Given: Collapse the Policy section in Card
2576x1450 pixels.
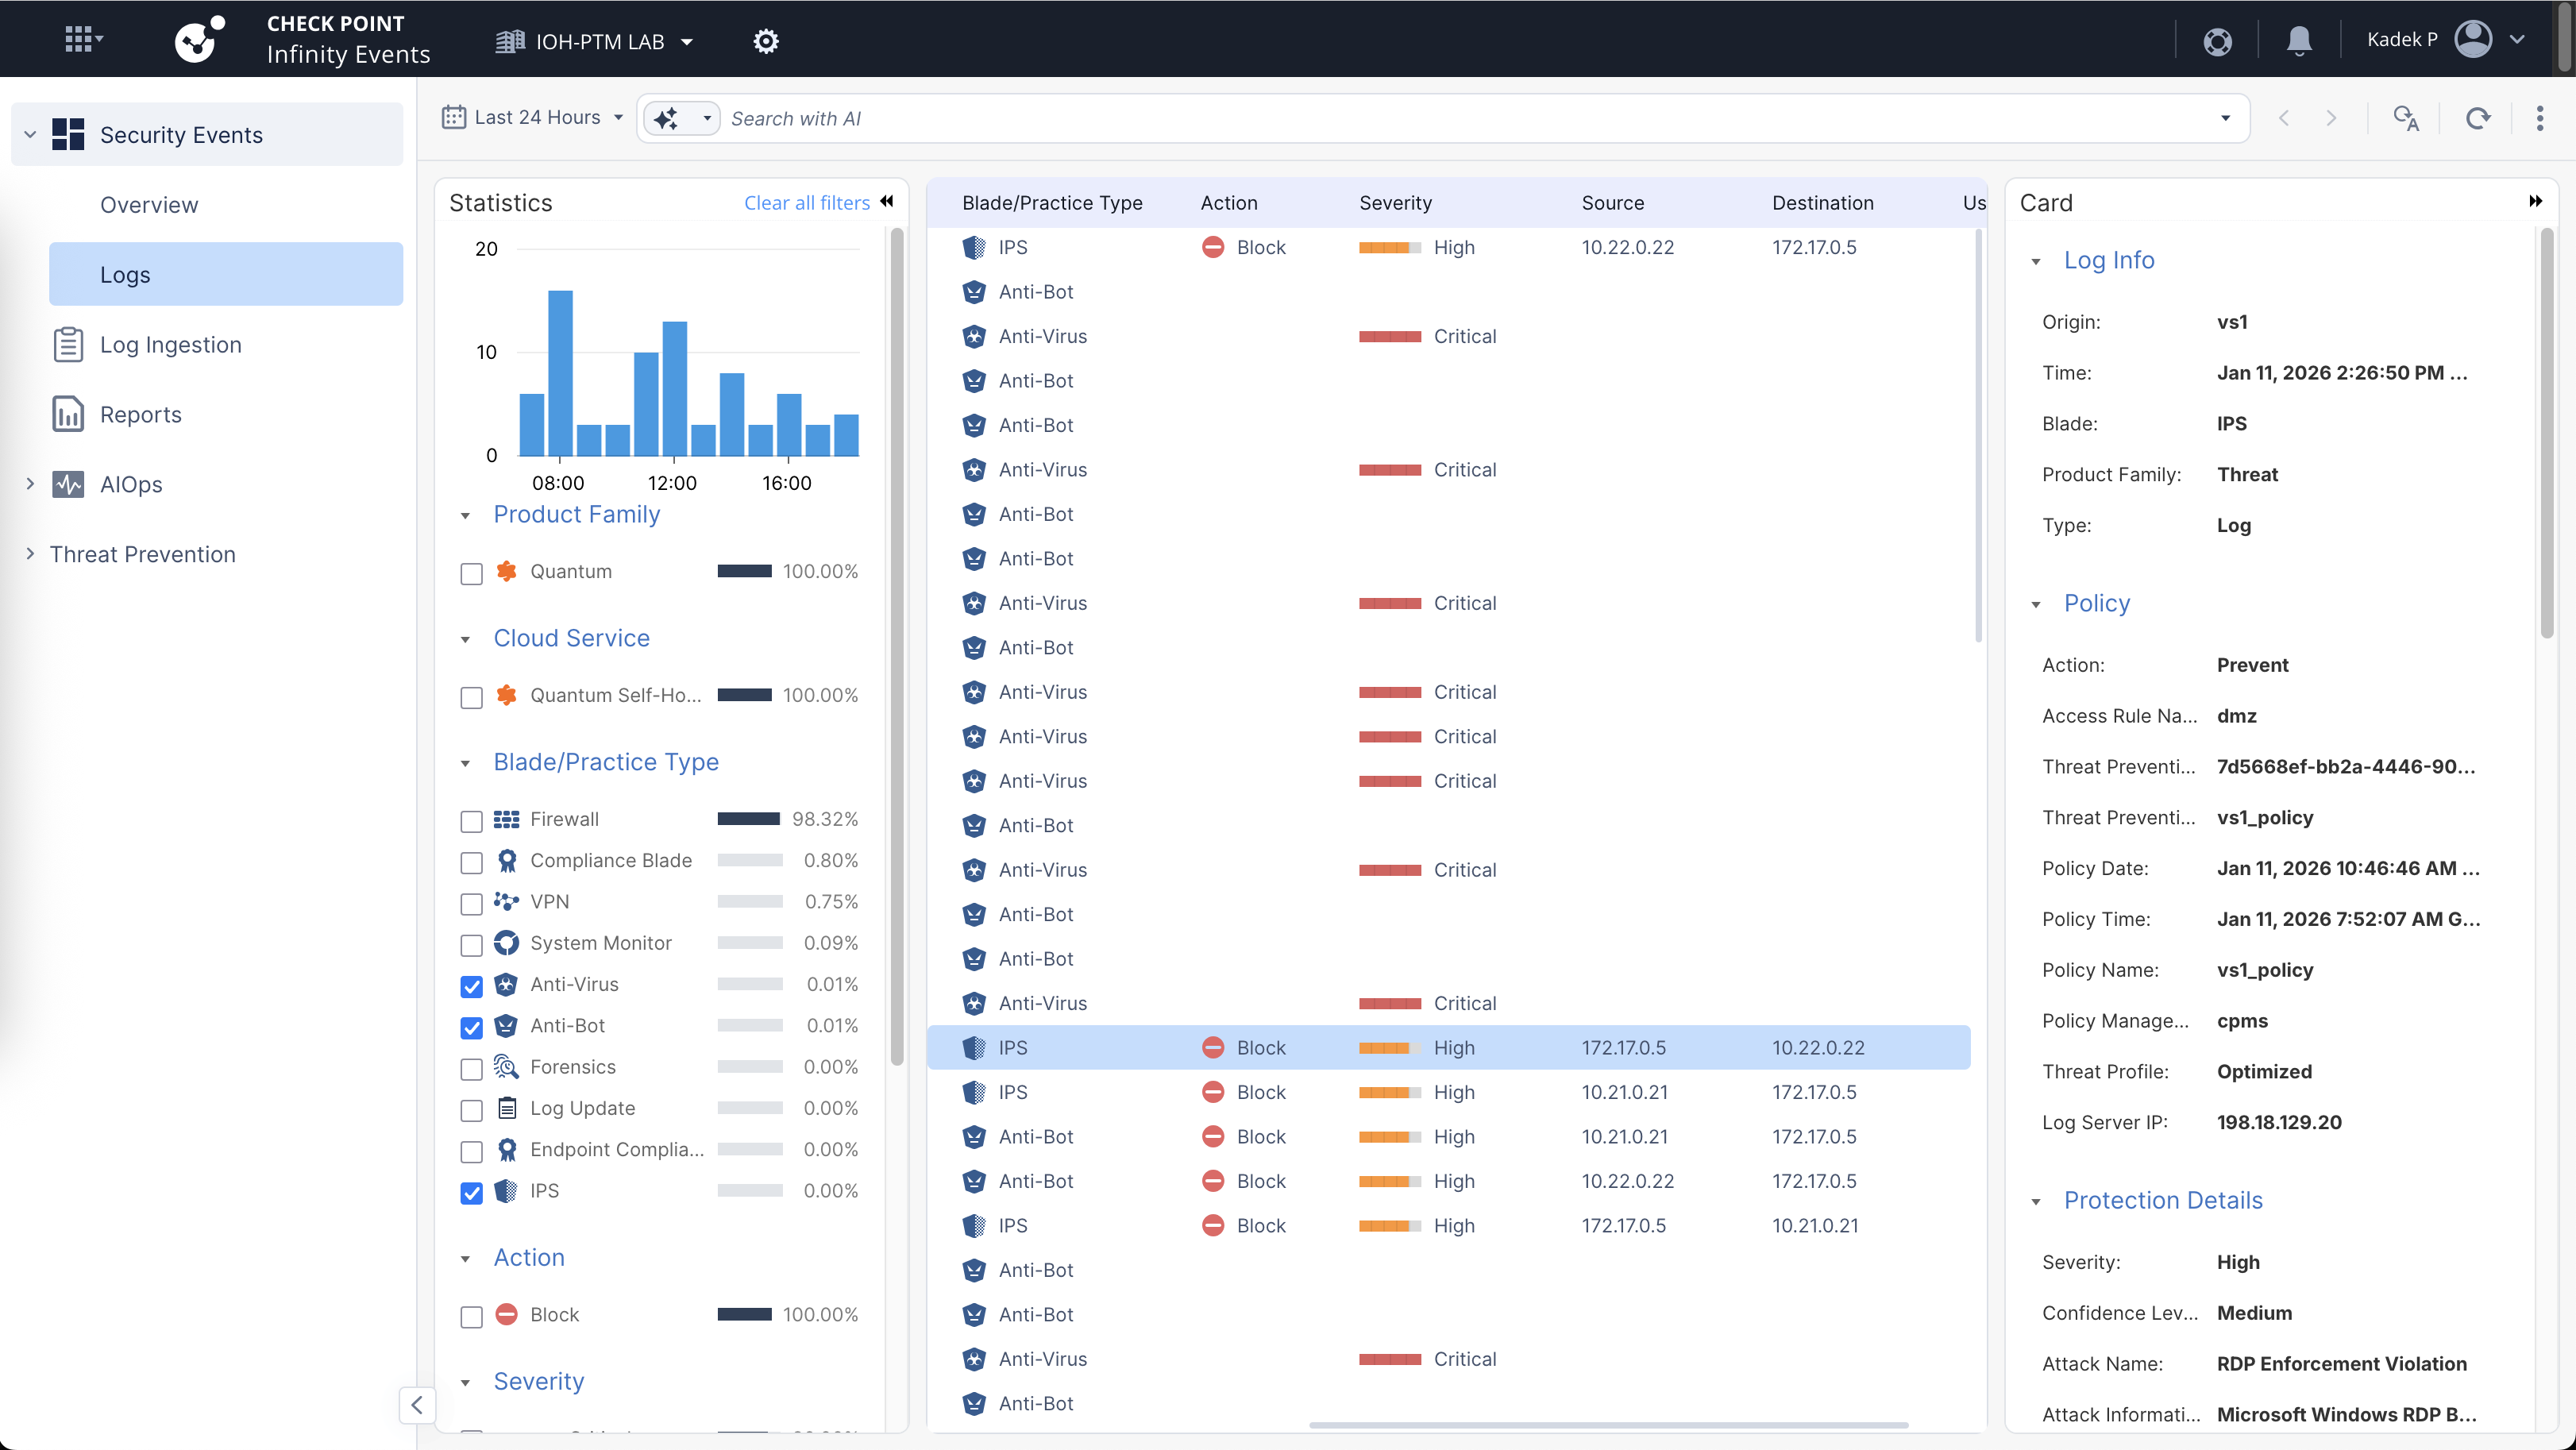Looking at the screenshot, I should click(x=2036, y=604).
